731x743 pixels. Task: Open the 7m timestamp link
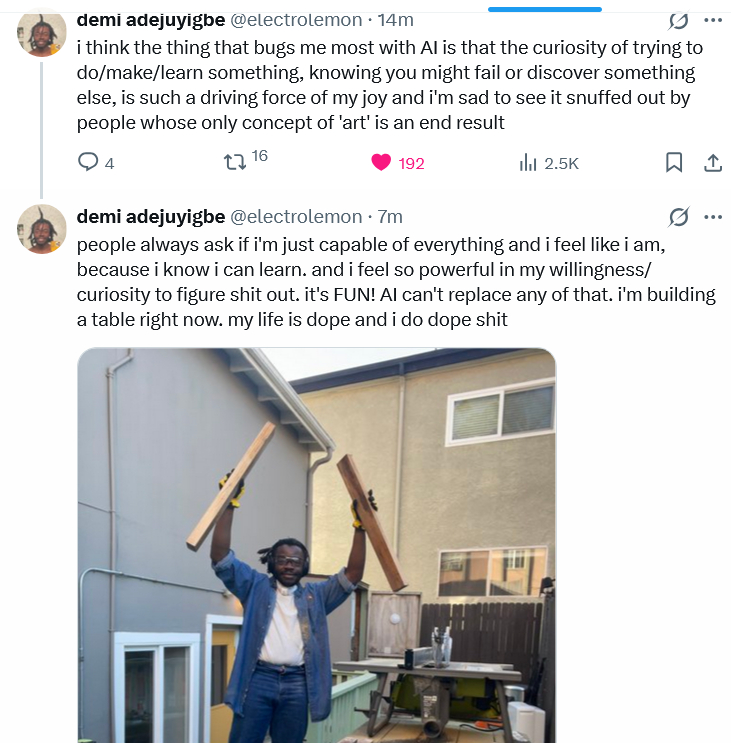(x=389, y=216)
